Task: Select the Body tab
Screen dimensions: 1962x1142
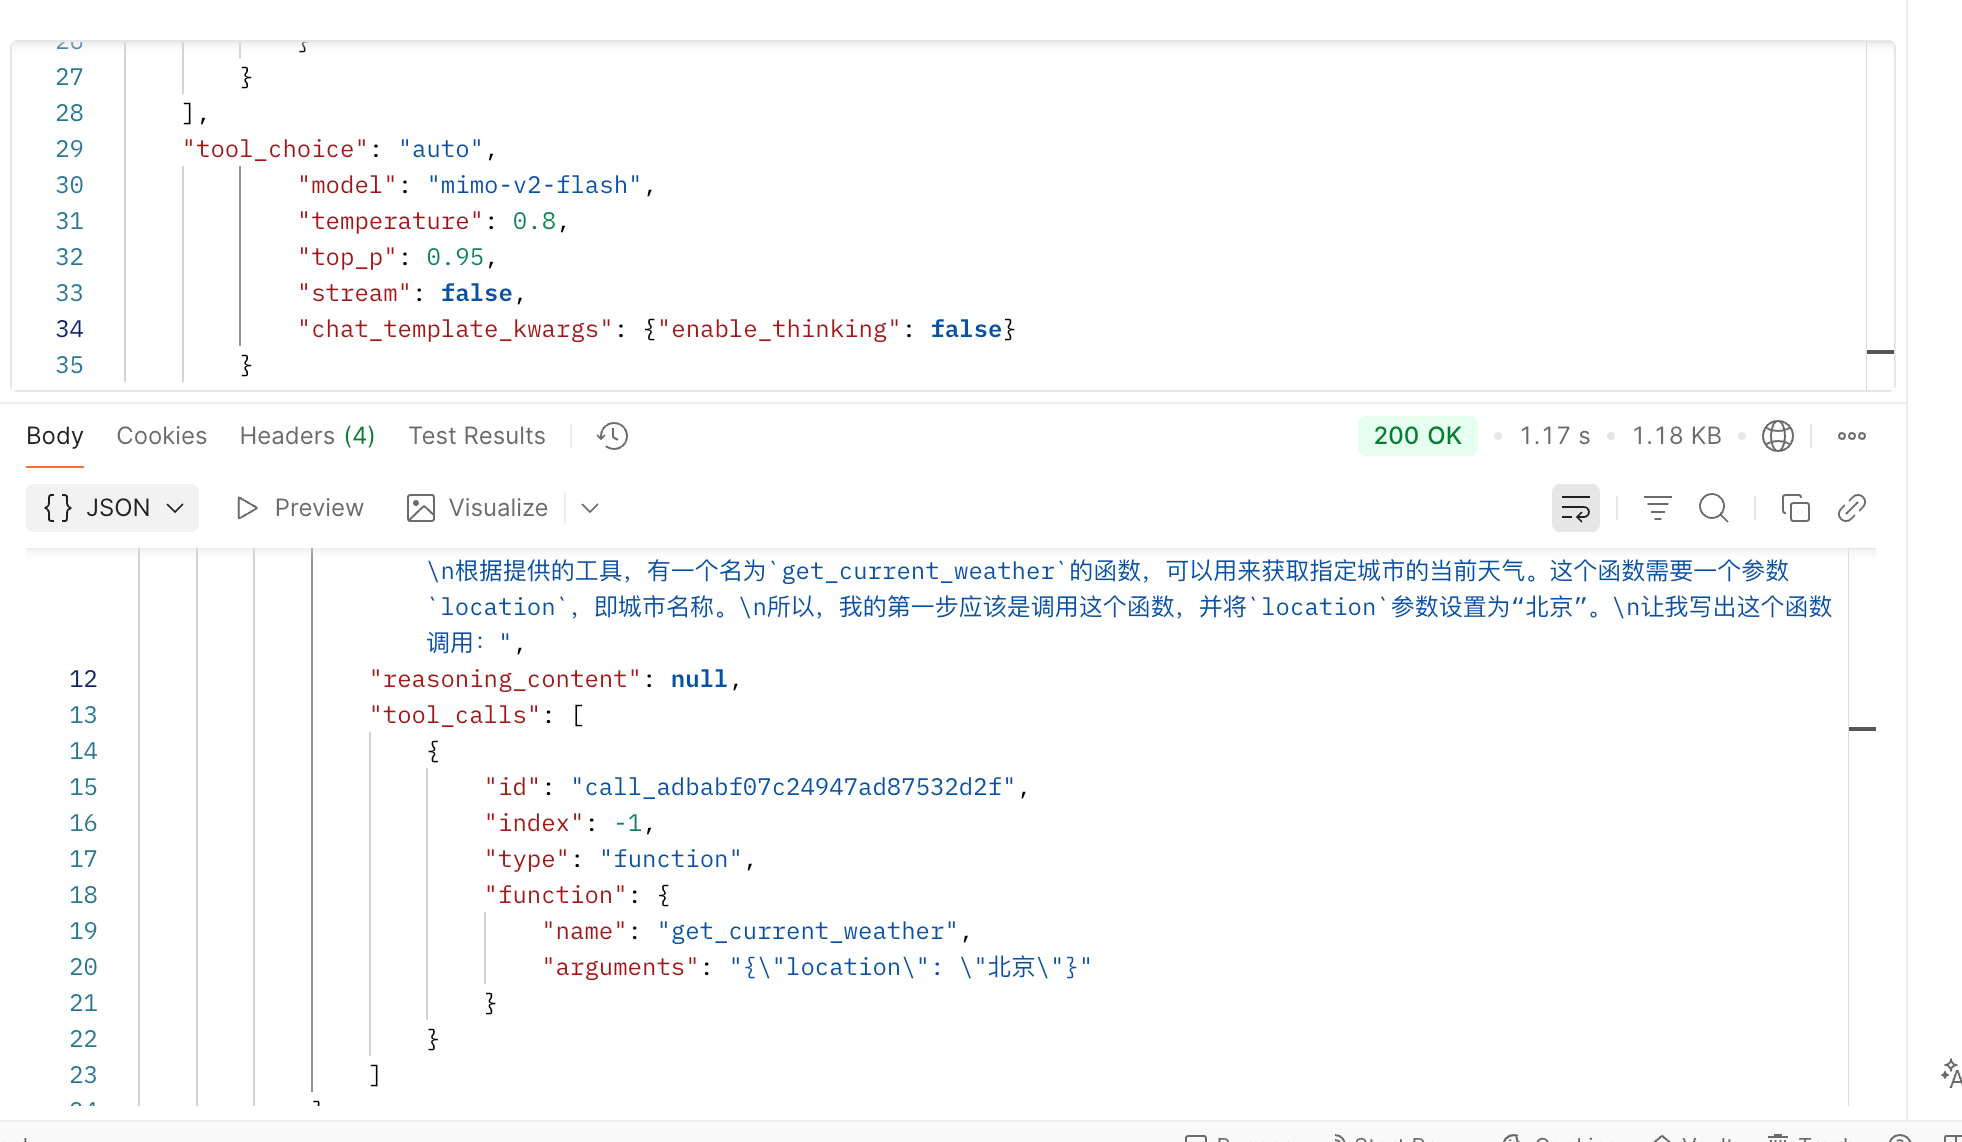Action: tap(55, 436)
